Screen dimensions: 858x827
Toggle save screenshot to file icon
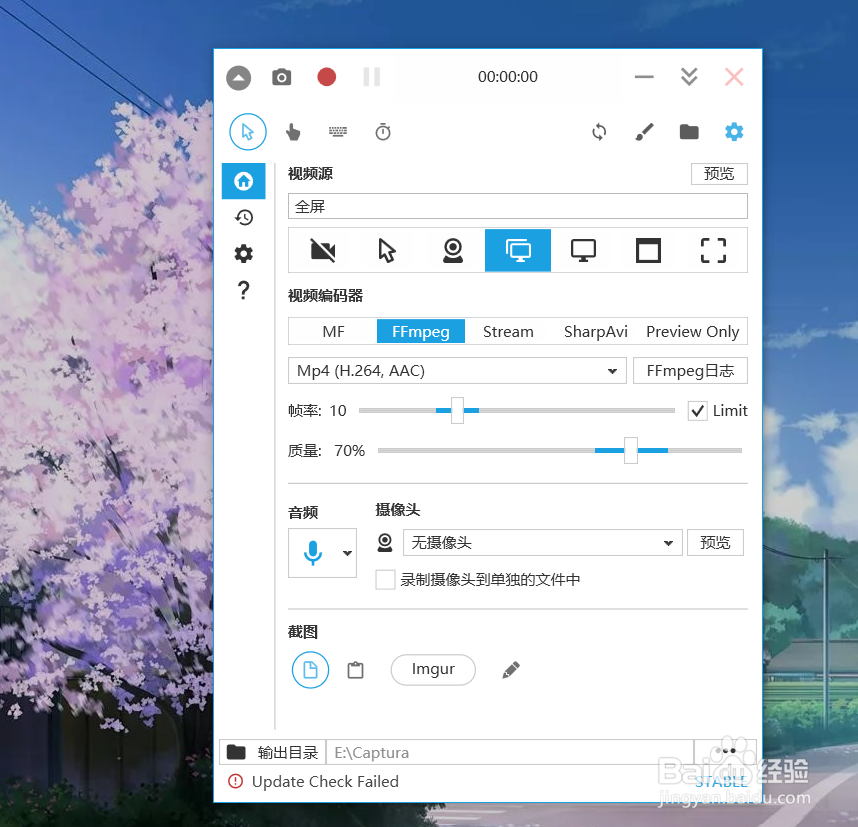tap(310, 670)
